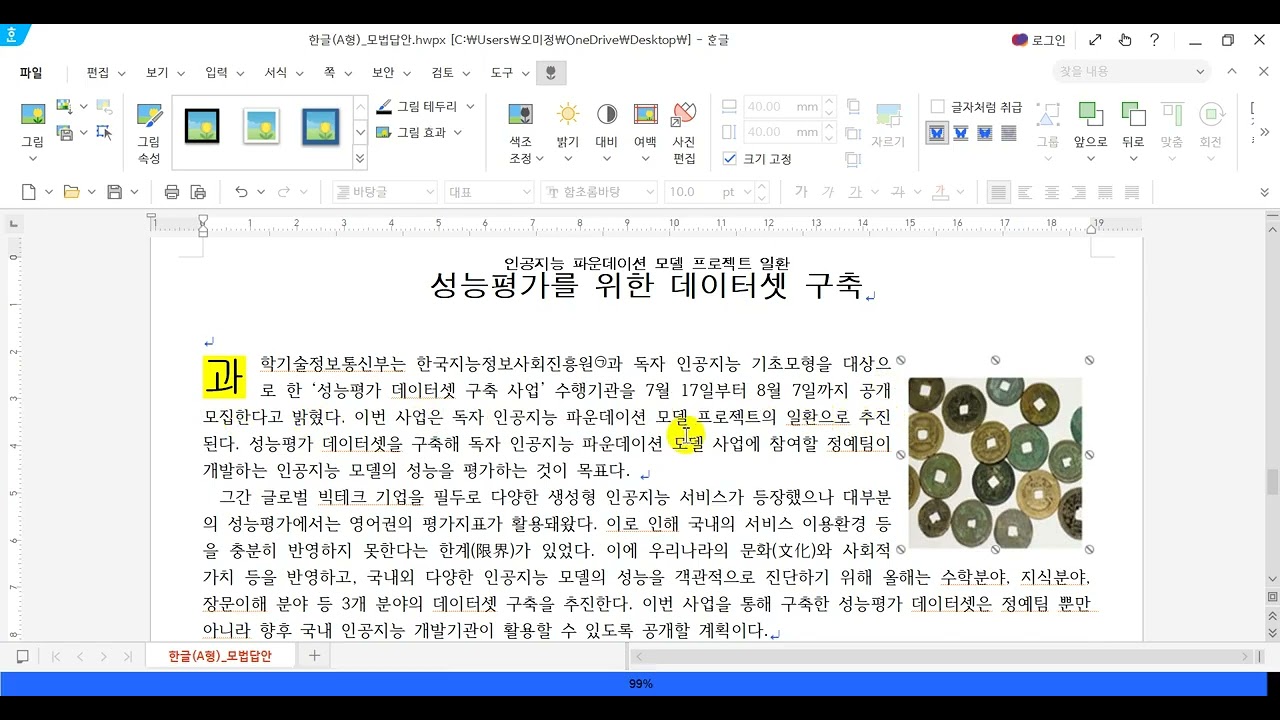Select the third butterfly text-wrap option
This screenshot has height=720, width=1280.
985,133
